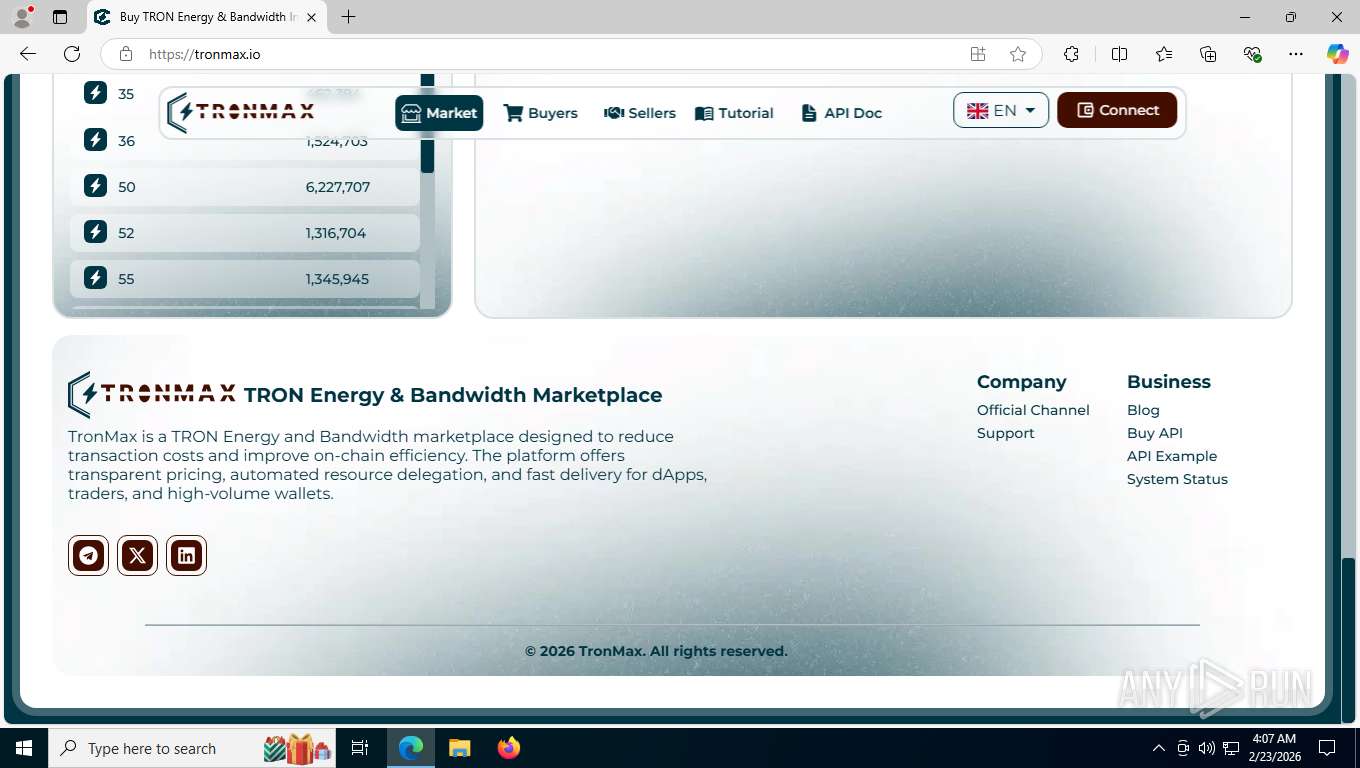Image resolution: width=1360 pixels, height=768 pixels.
Task: Open browser Extensions icon
Action: (1071, 54)
